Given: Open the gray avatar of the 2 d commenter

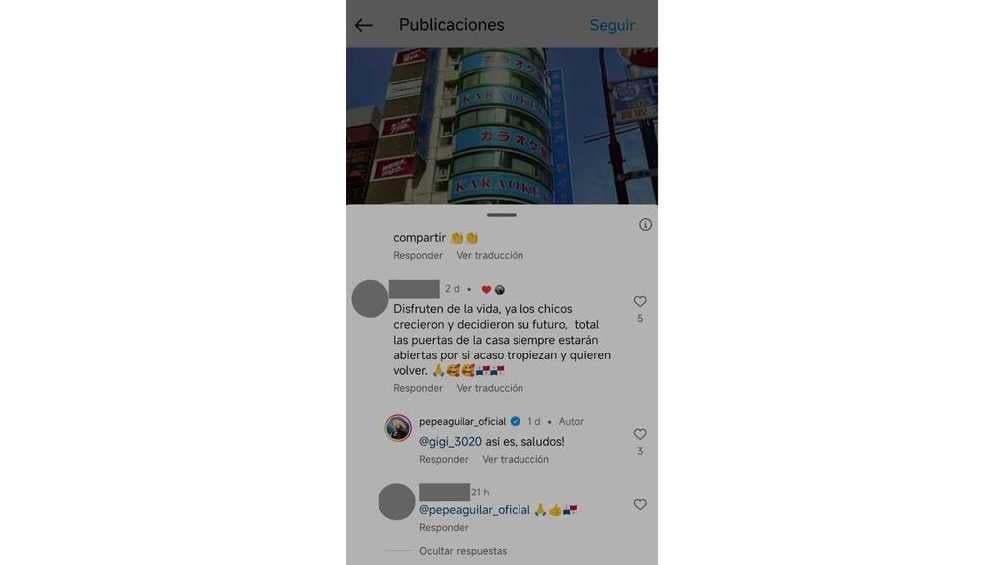Looking at the screenshot, I should click(369, 299).
